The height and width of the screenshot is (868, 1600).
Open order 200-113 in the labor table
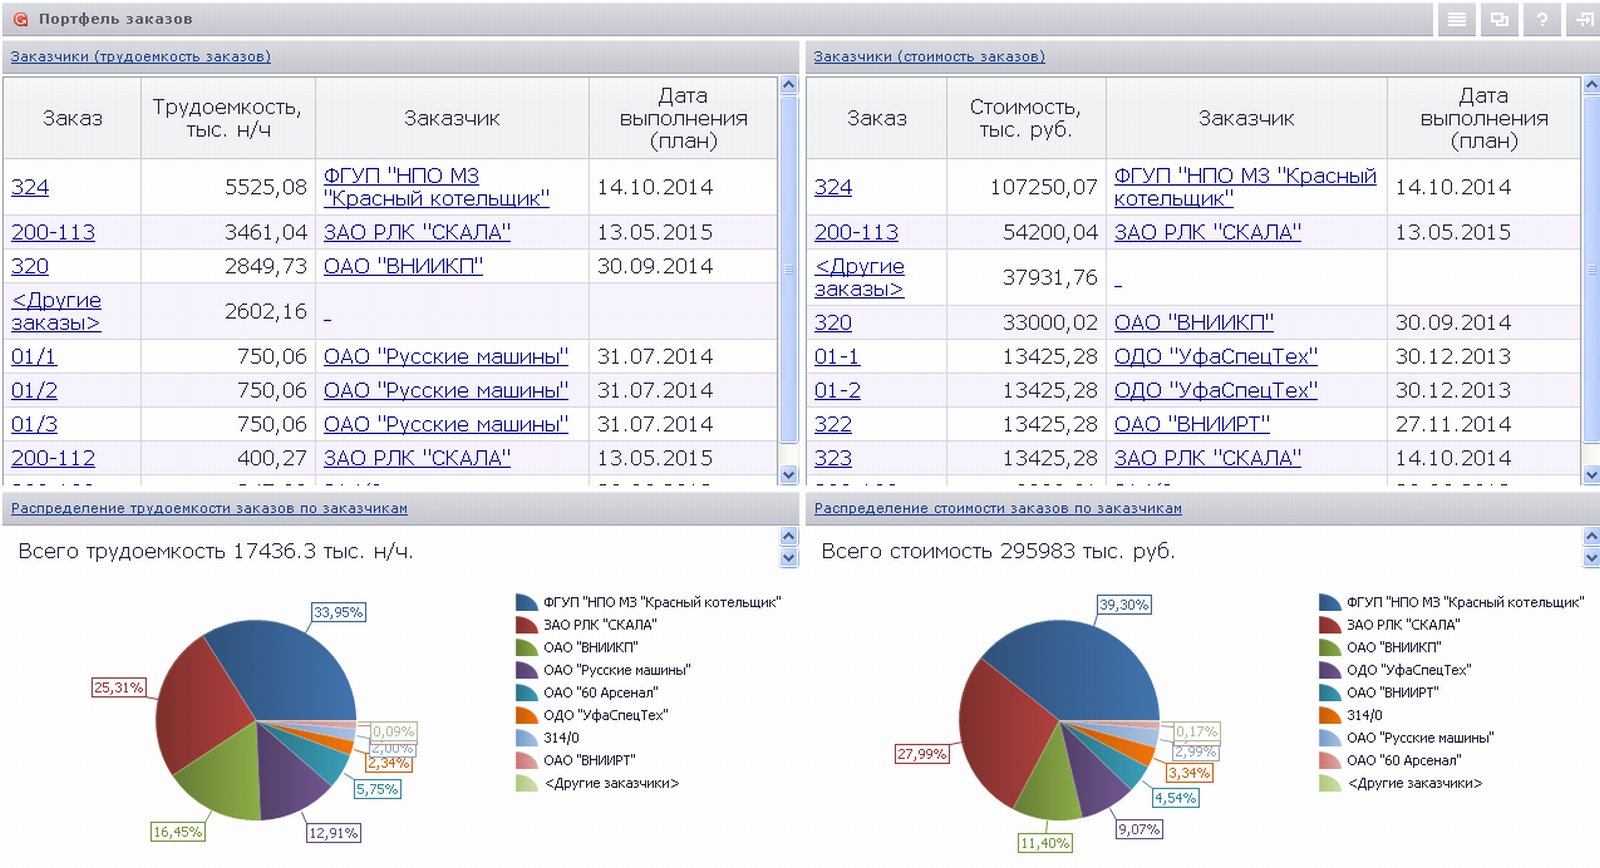click(x=53, y=232)
